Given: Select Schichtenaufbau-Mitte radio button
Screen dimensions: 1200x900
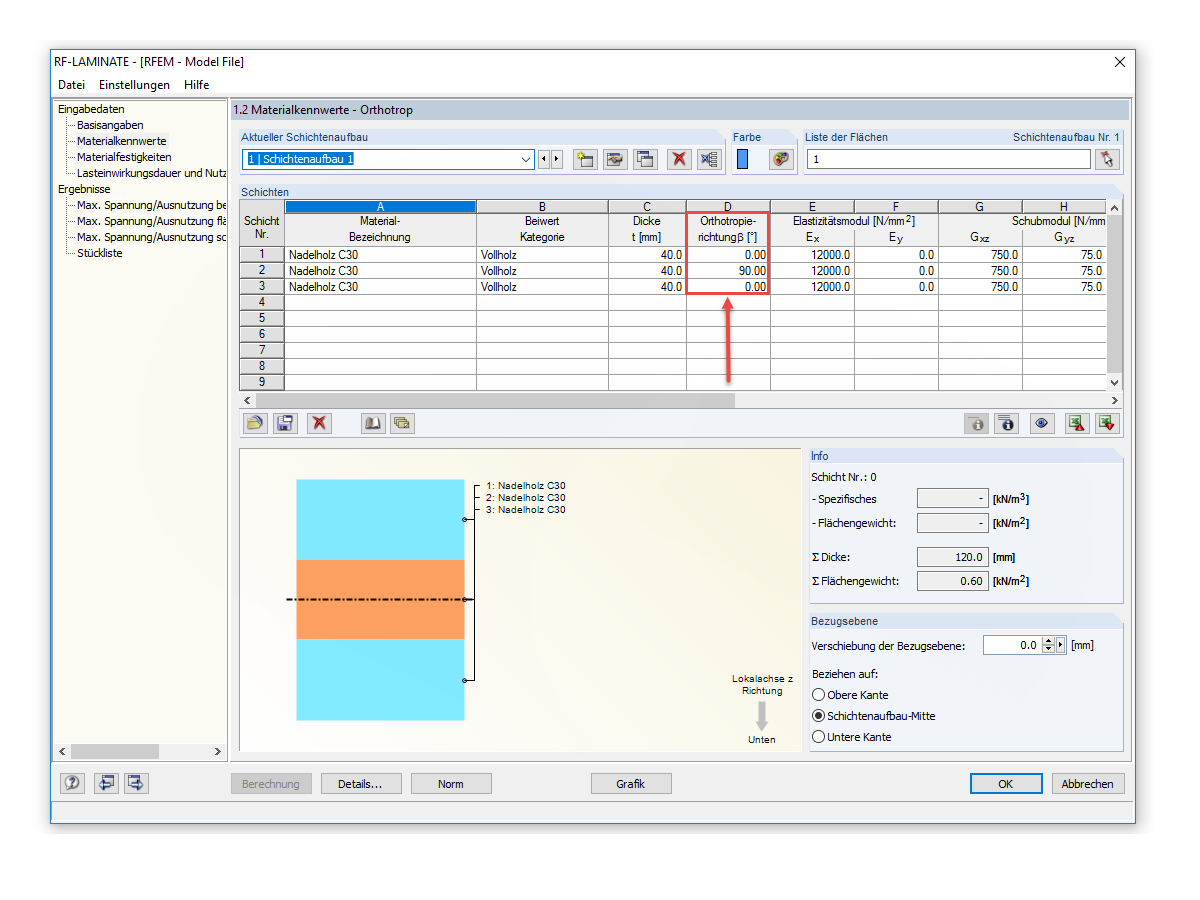Looking at the screenshot, I should click(819, 716).
